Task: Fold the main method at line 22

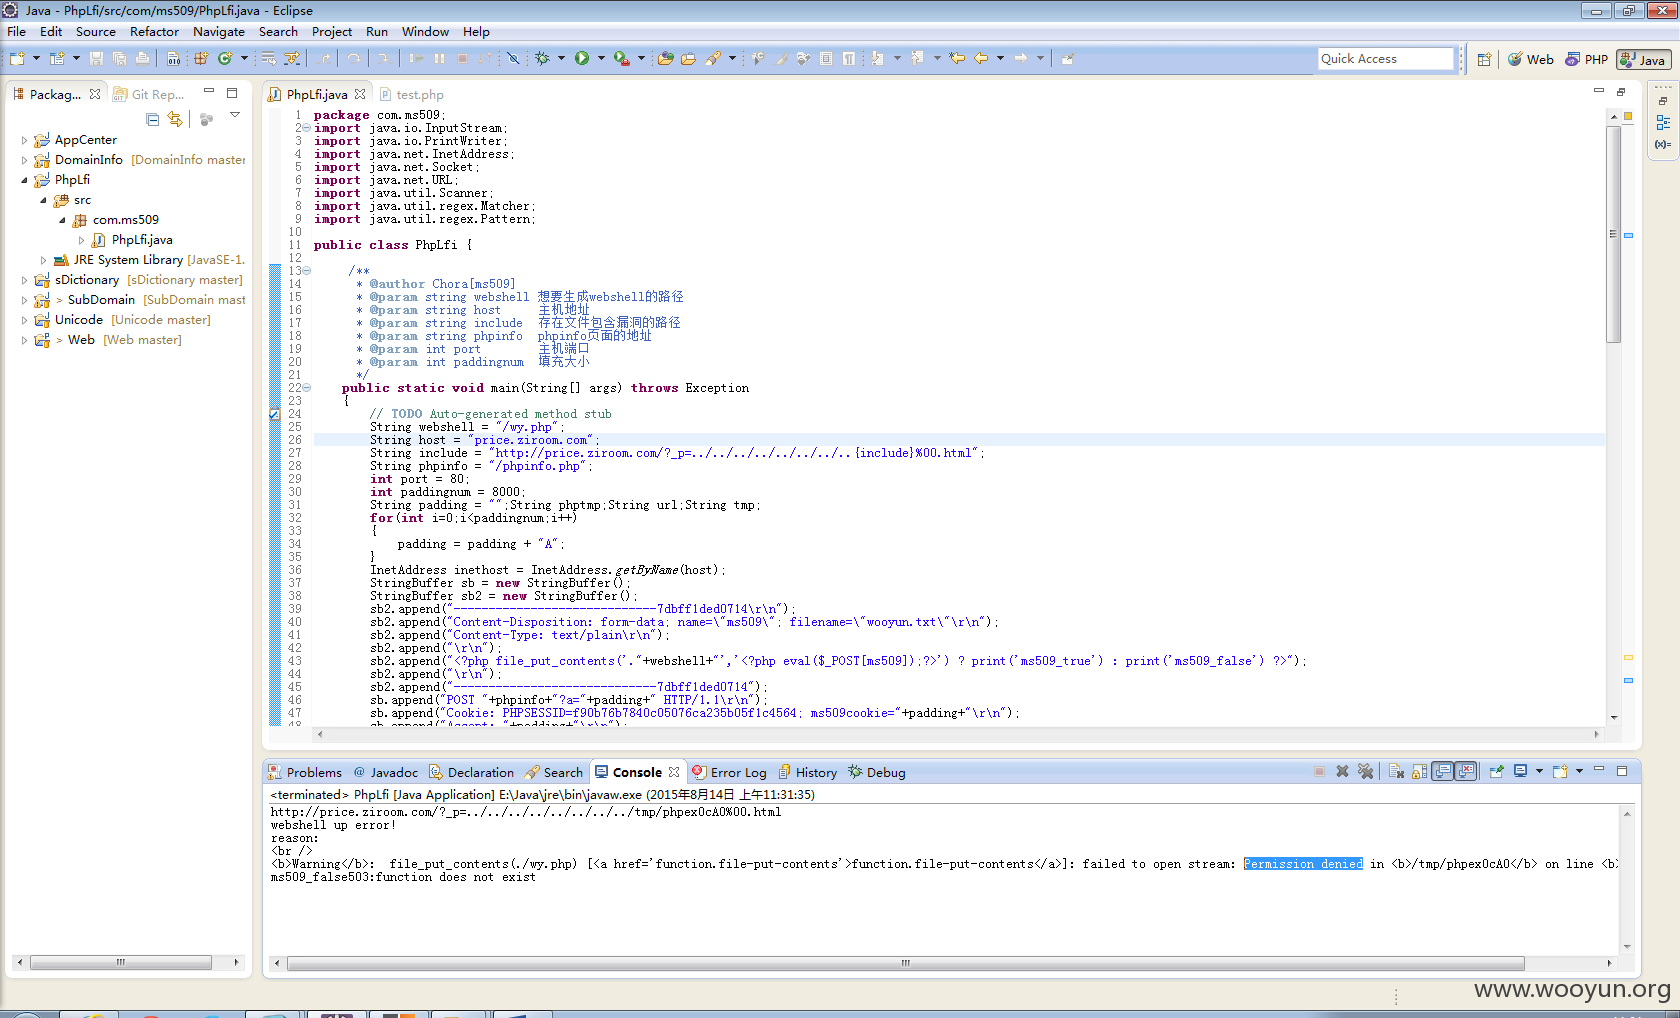Action: (306, 388)
